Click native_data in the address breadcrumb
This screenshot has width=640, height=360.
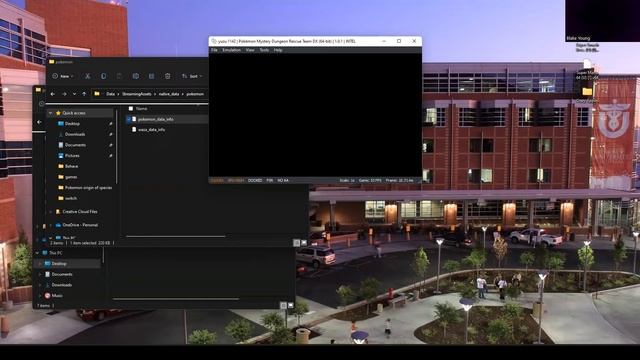tap(169, 94)
